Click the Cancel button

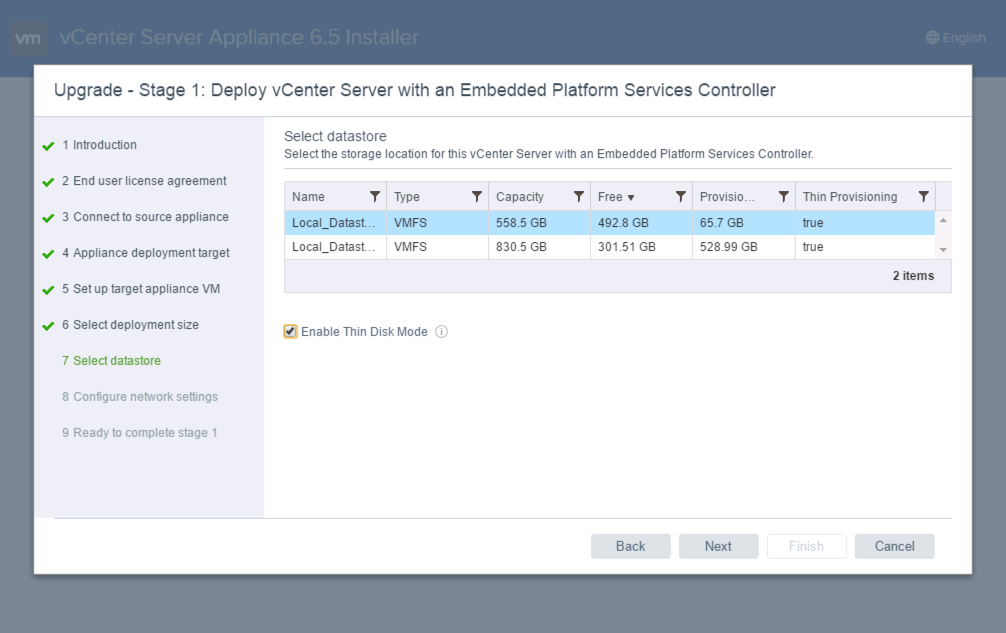(x=894, y=546)
